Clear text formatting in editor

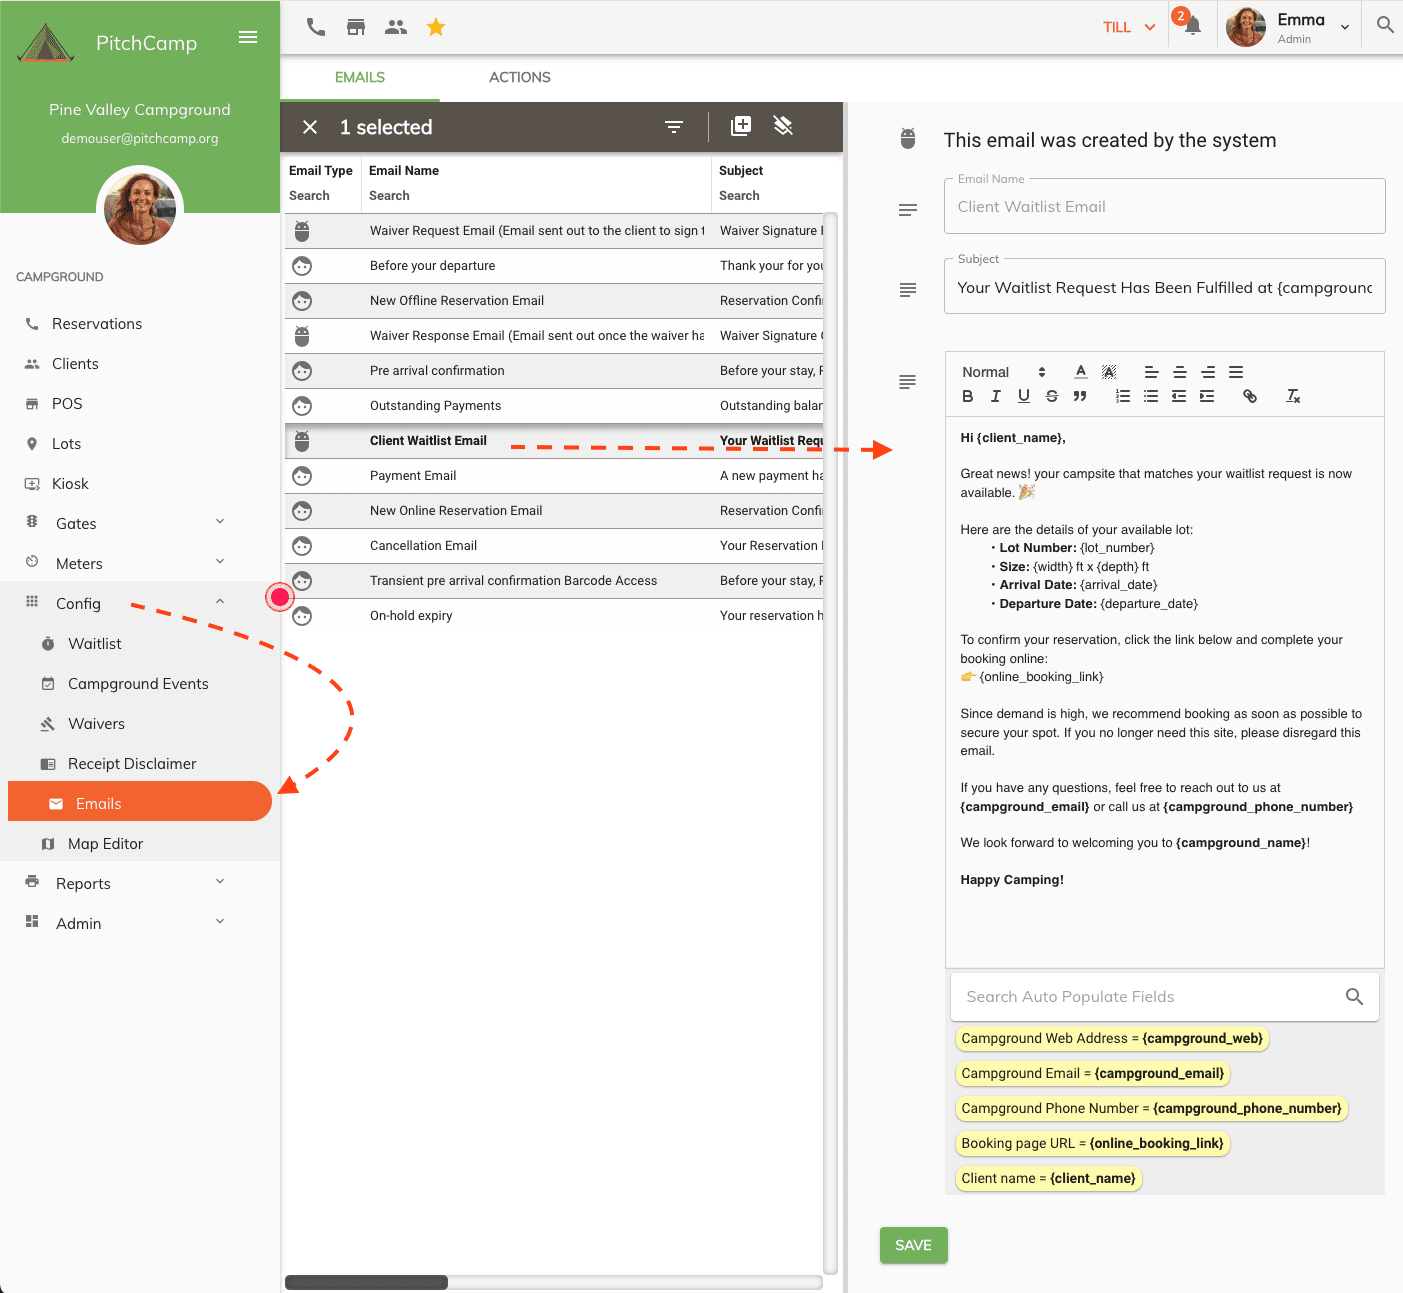[x=1293, y=396]
